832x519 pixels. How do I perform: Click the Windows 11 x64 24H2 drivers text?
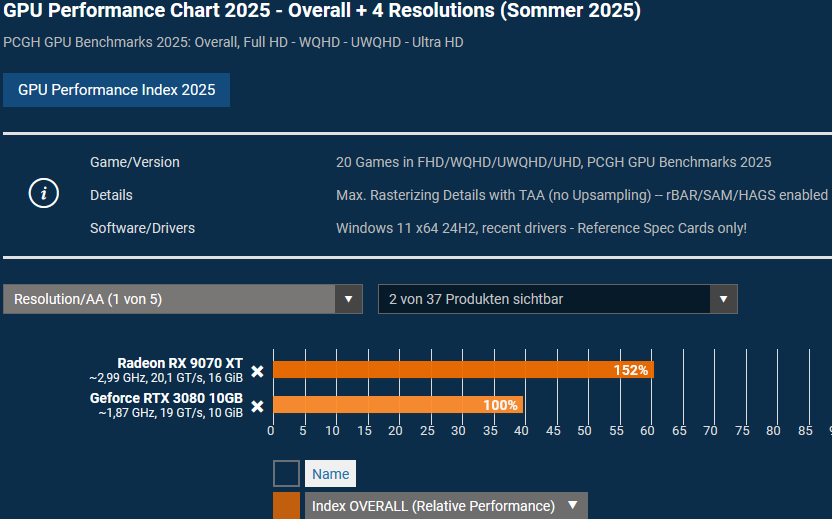tap(541, 228)
